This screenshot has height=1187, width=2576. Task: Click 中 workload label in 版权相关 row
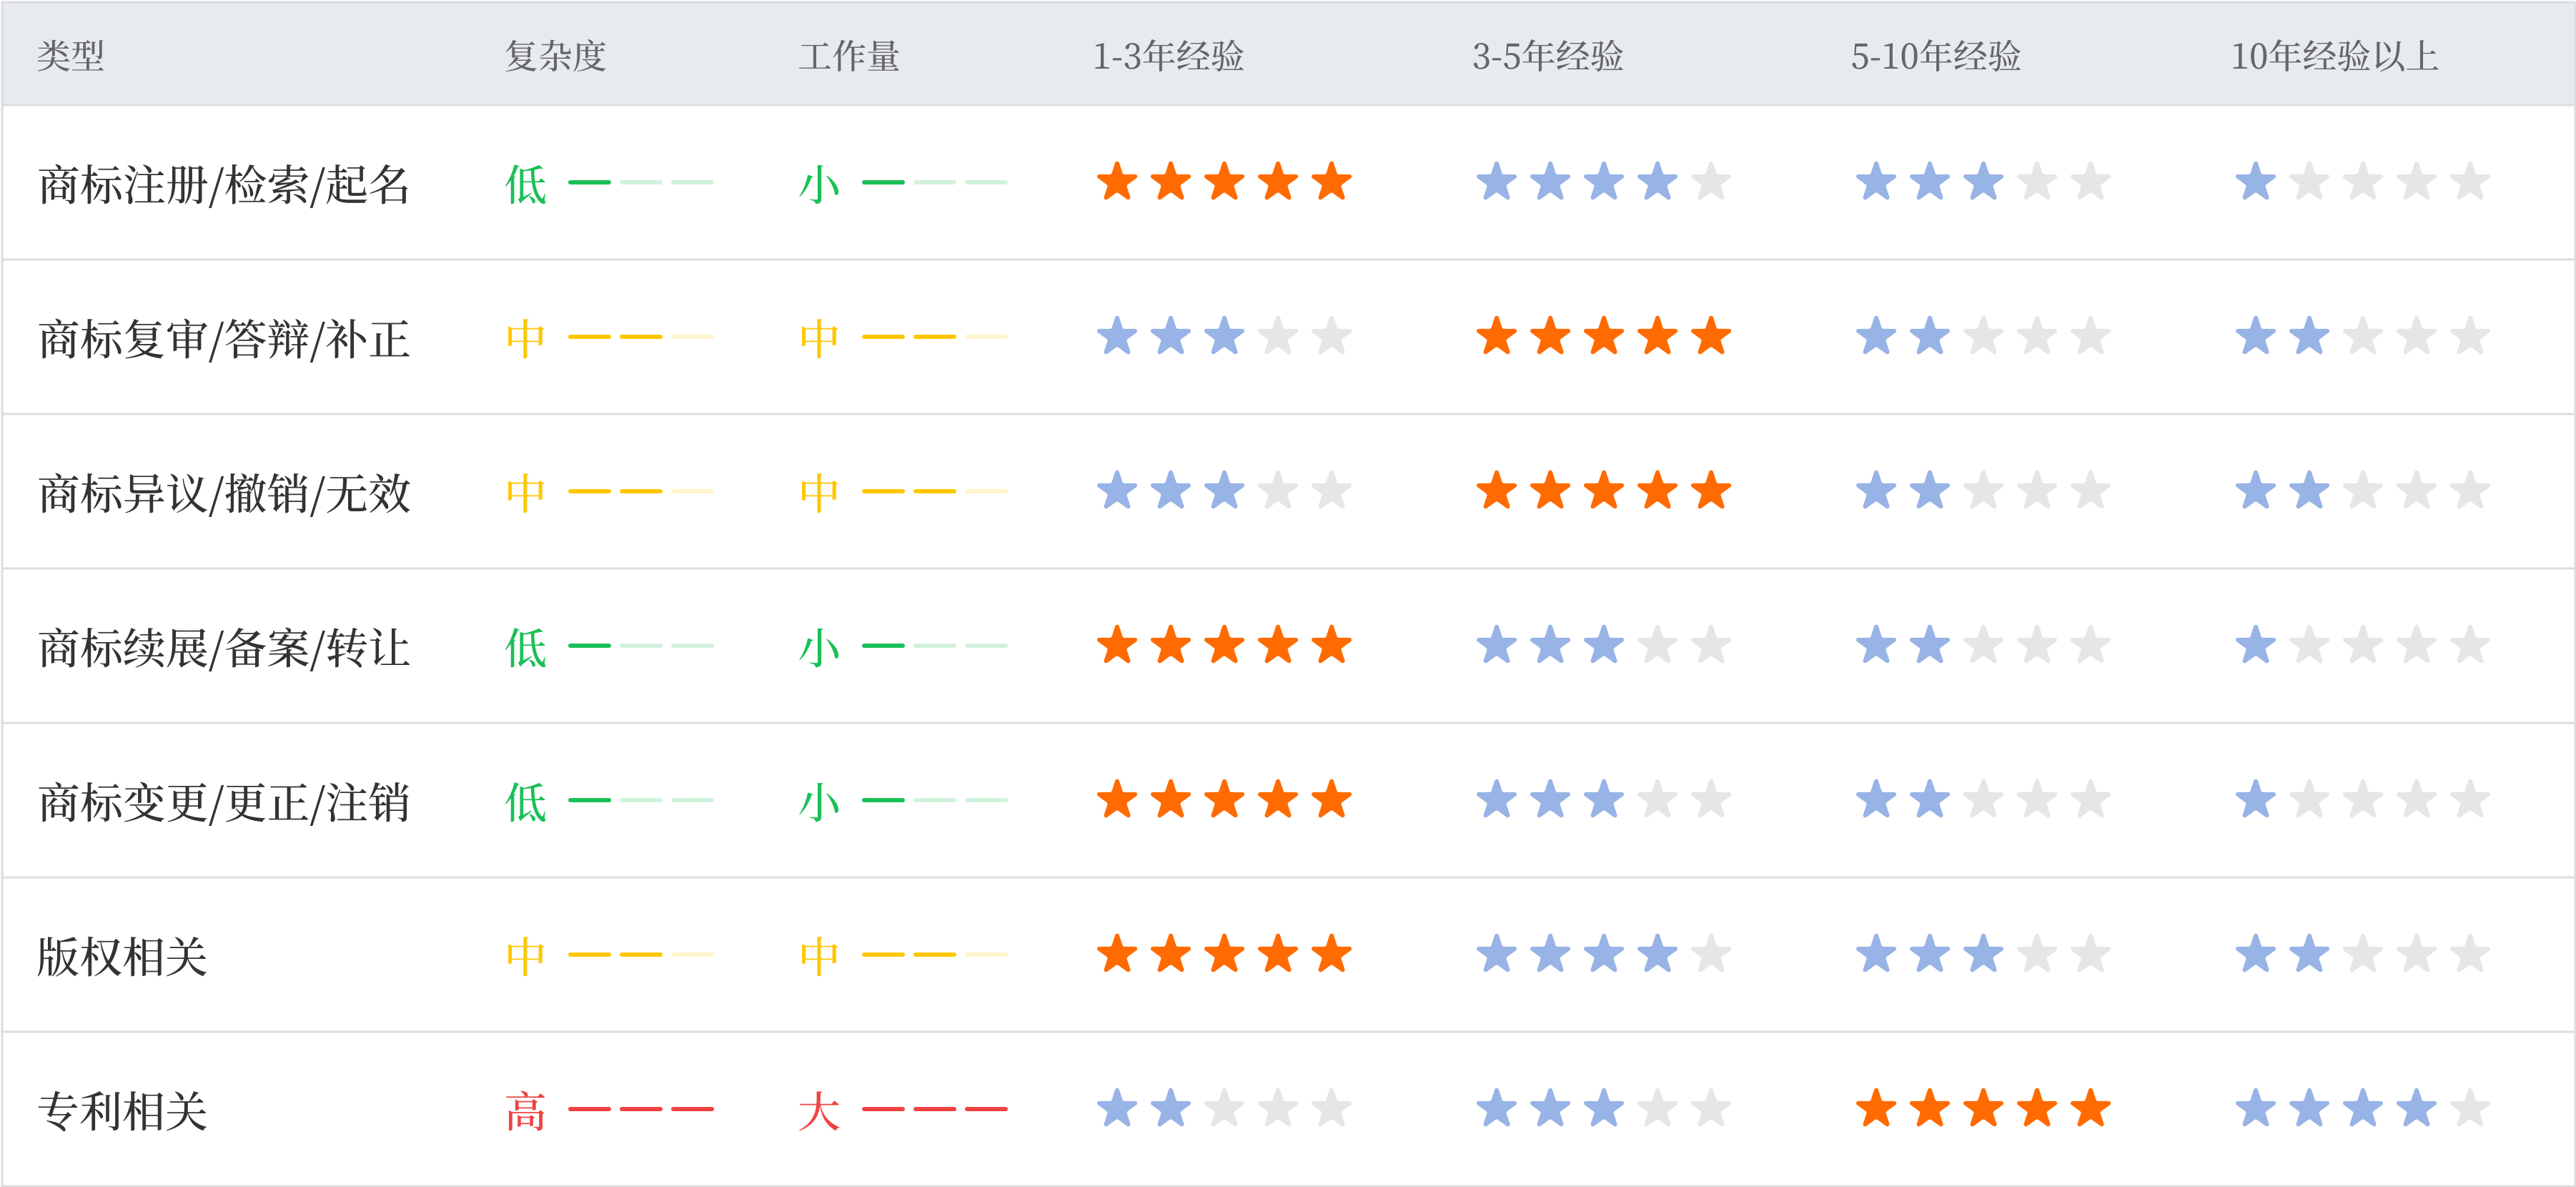[819, 957]
